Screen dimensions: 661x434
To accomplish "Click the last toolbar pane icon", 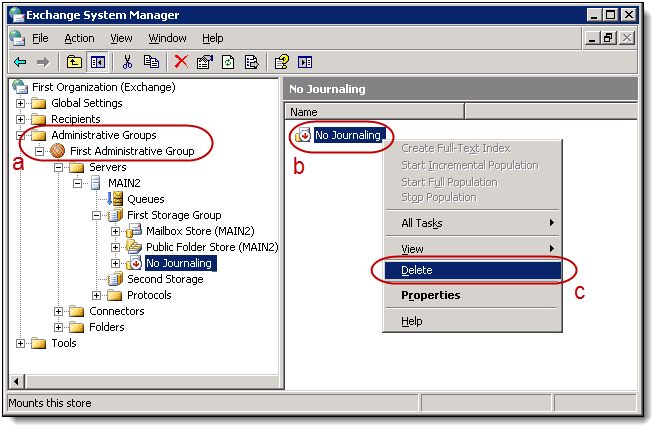I will point(305,62).
